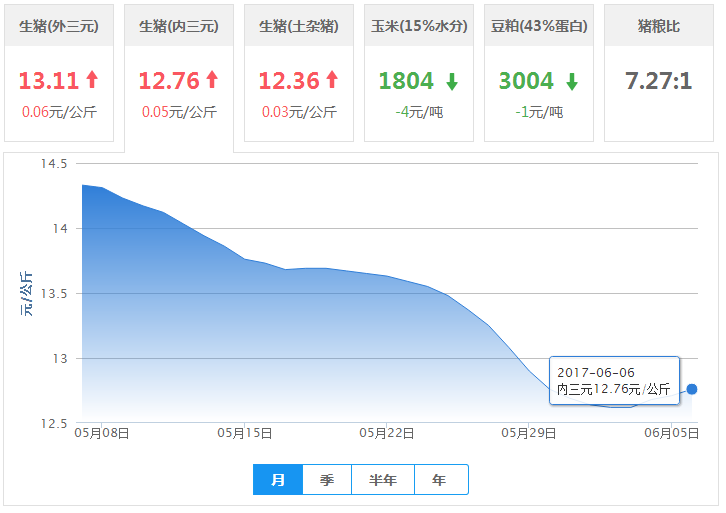Change chart range to 半年
726x513 pixels.
[383, 480]
